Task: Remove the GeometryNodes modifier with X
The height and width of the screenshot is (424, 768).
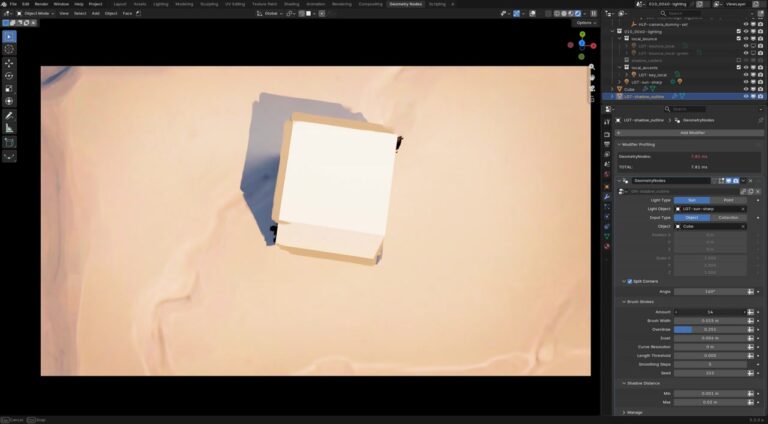Action: tap(750, 181)
